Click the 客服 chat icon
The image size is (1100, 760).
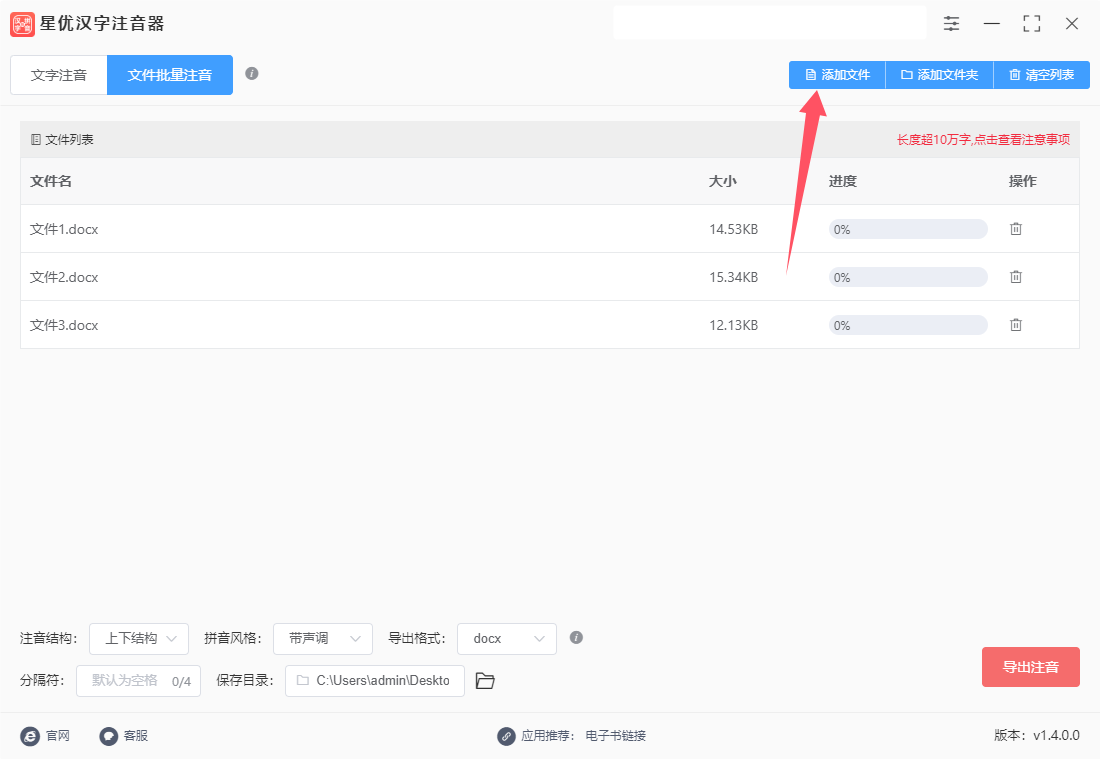coord(109,736)
